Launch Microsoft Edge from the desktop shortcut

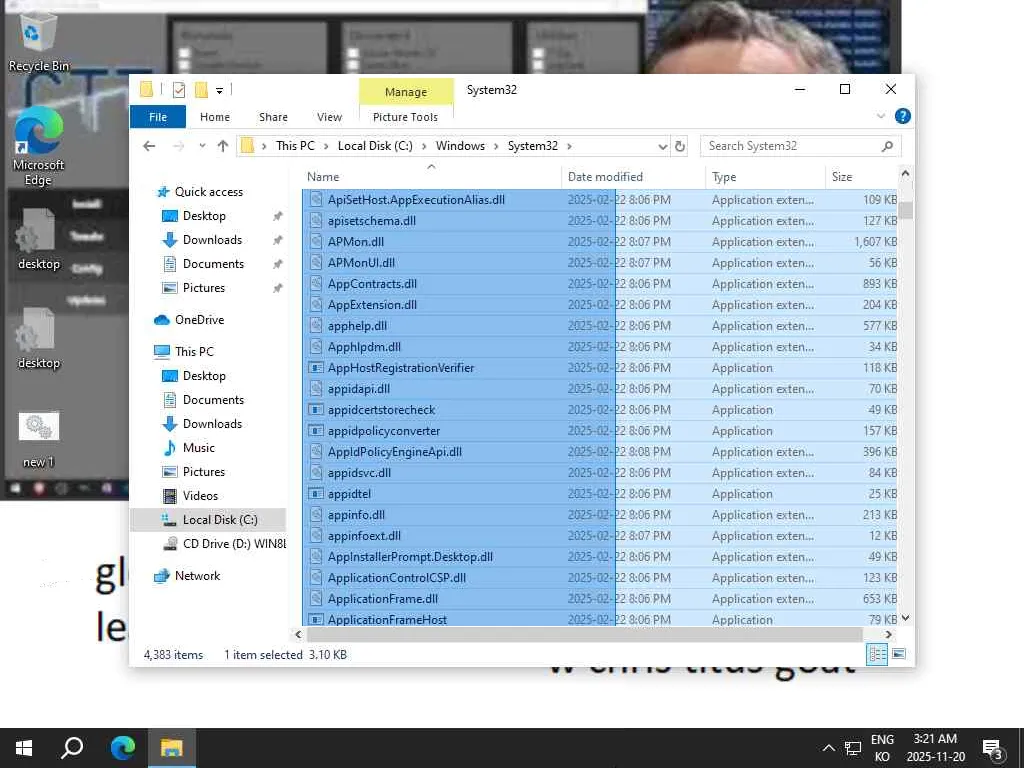click(38, 146)
